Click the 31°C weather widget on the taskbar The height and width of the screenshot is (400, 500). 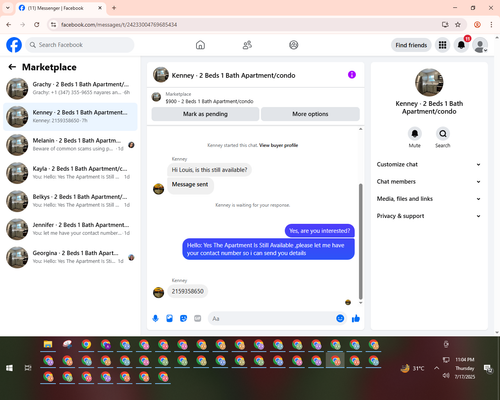click(x=413, y=368)
